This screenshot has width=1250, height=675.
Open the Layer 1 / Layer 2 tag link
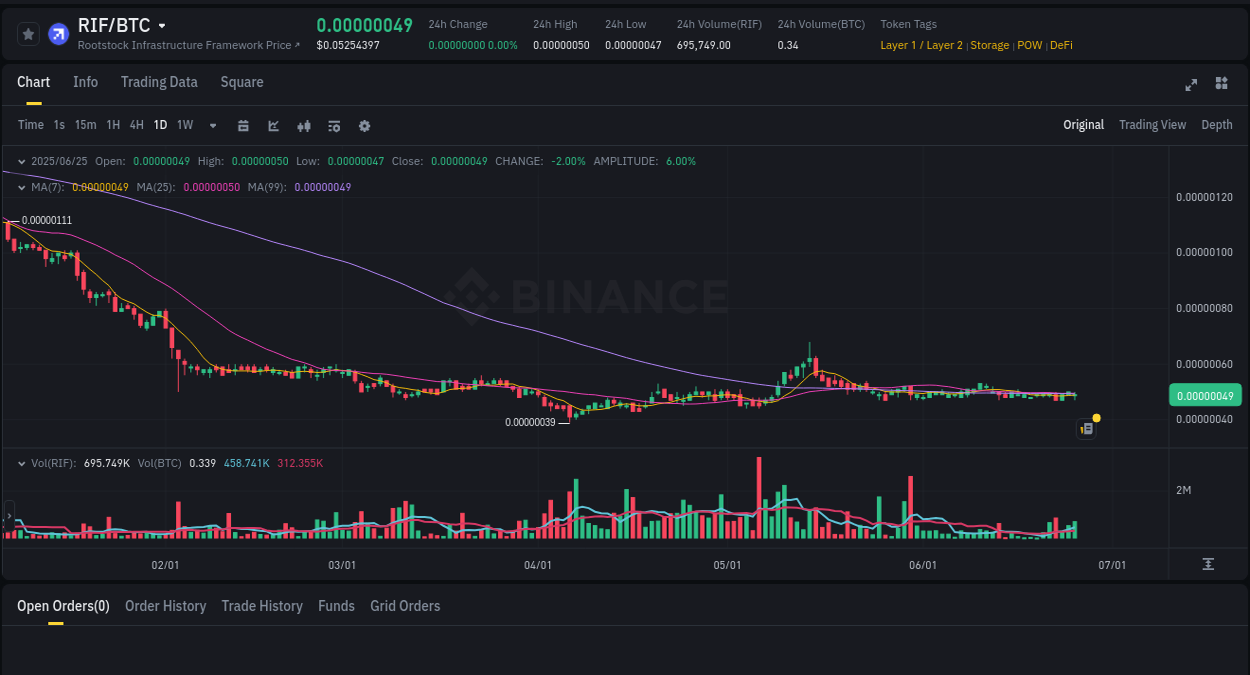click(921, 45)
